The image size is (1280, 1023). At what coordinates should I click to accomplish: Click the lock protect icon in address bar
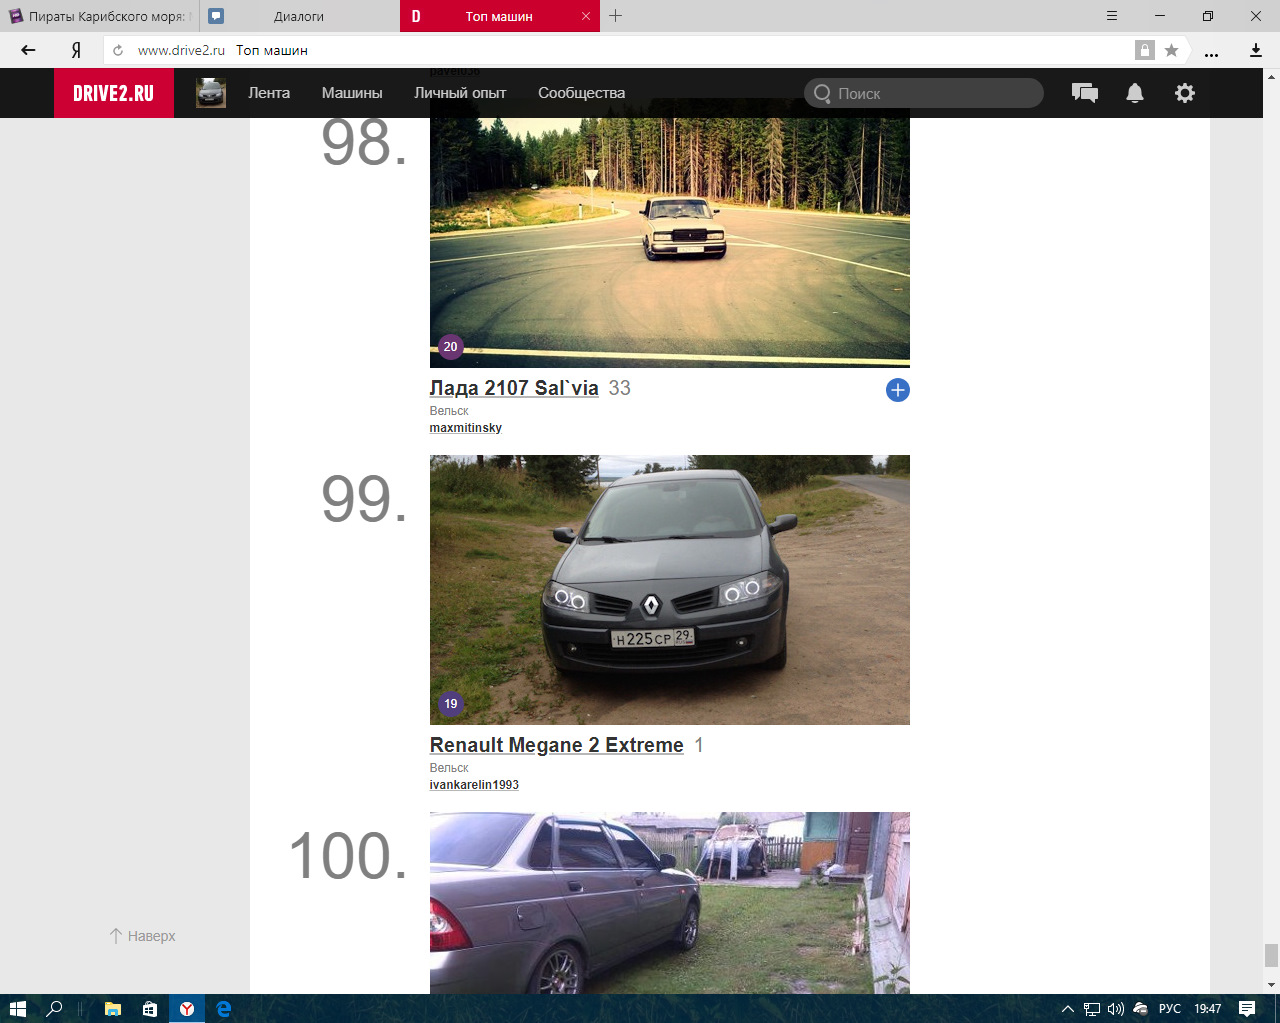1145,50
